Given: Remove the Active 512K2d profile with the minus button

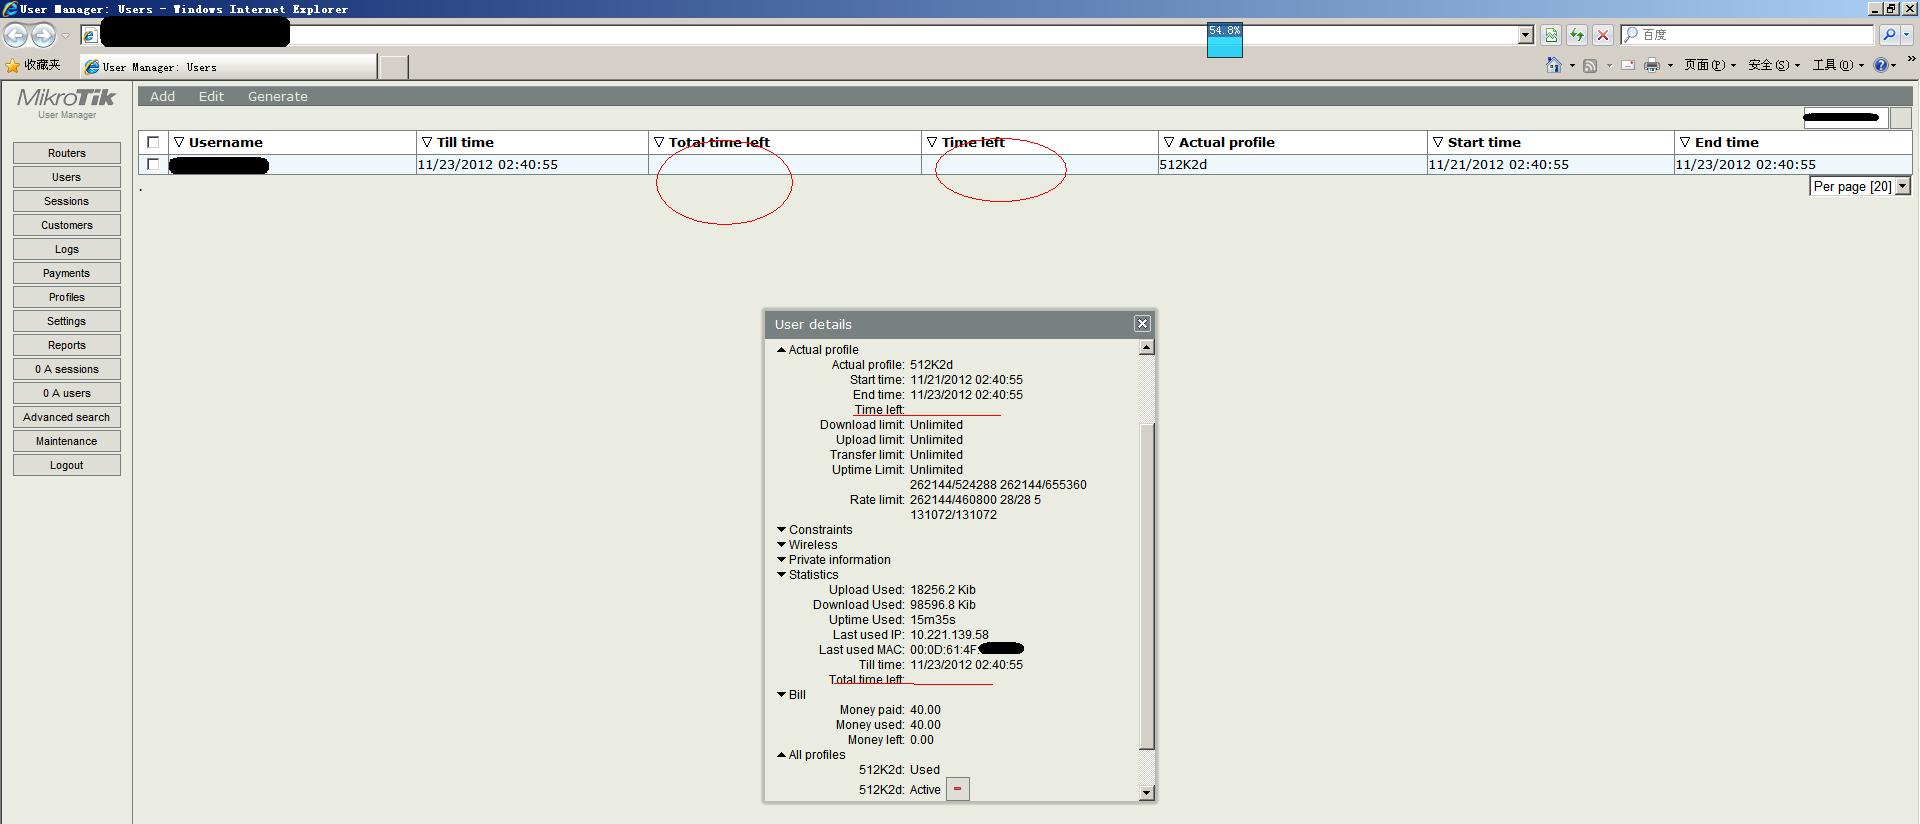Looking at the screenshot, I should pos(957,789).
